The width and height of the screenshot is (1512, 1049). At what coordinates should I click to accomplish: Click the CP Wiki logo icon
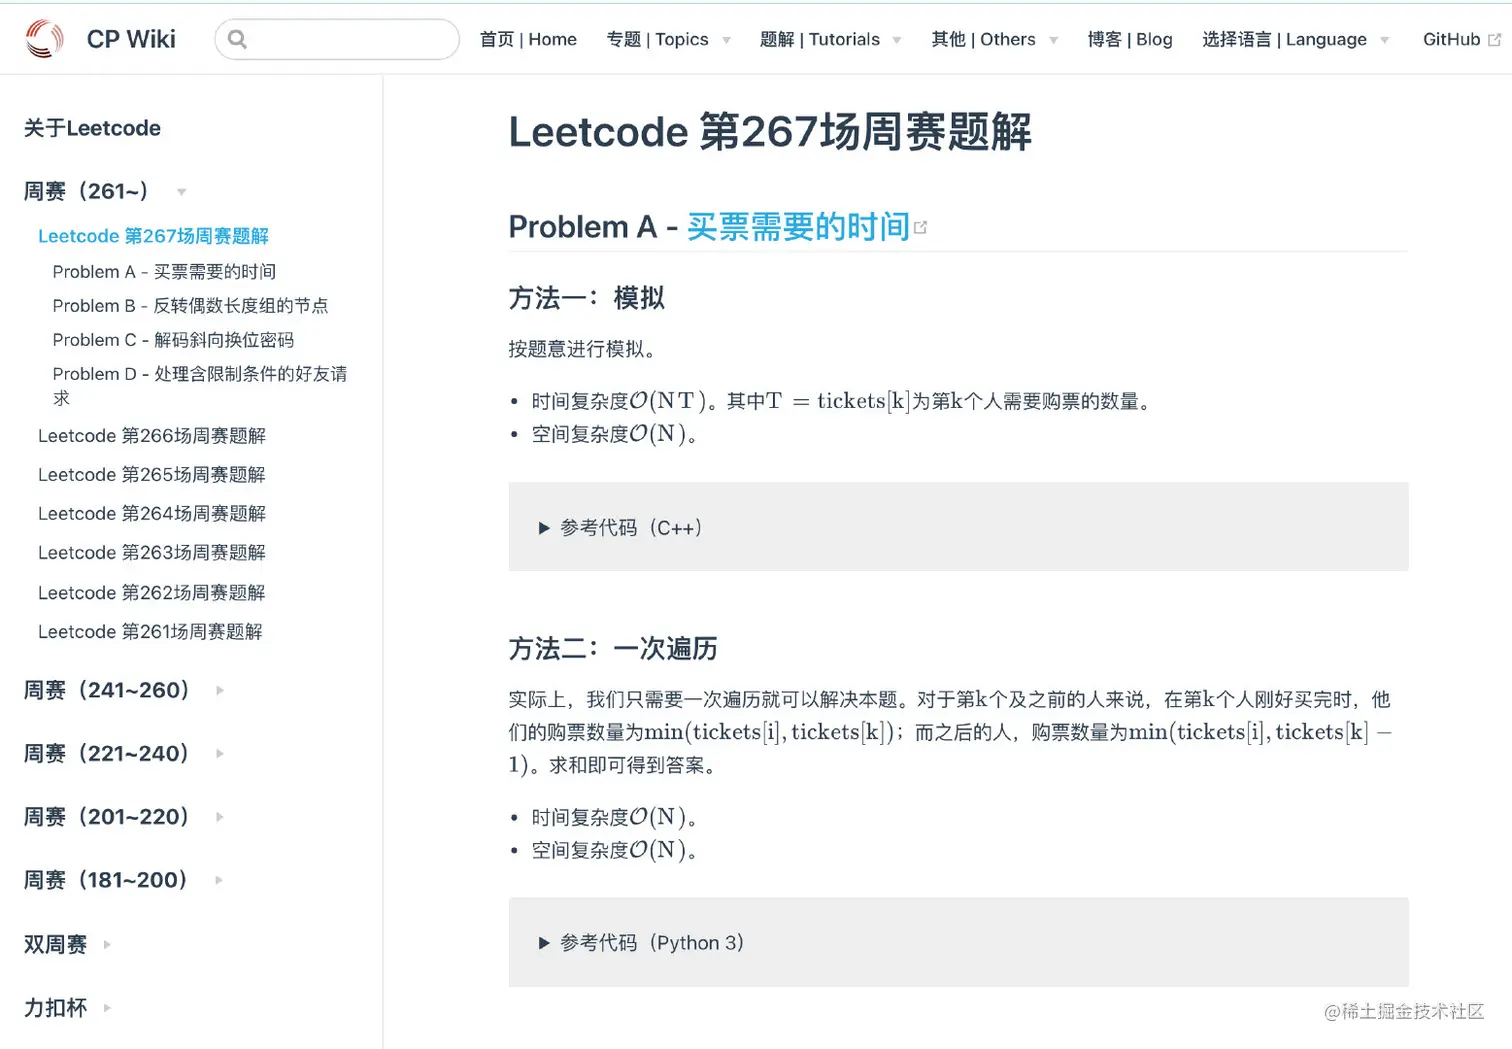coord(44,39)
